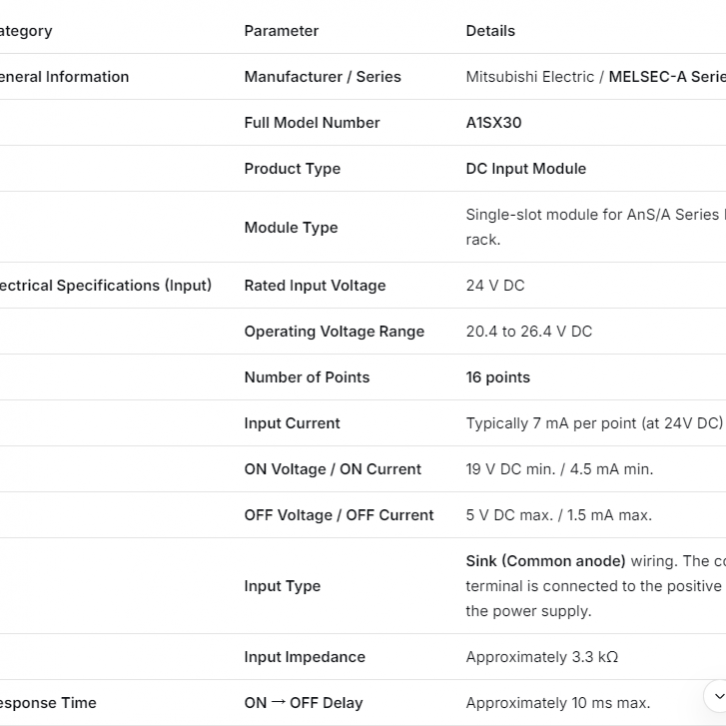This screenshot has width=726, height=726.
Task: Click the MELSEC-A Series bold text
Action: tap(665, 77)
